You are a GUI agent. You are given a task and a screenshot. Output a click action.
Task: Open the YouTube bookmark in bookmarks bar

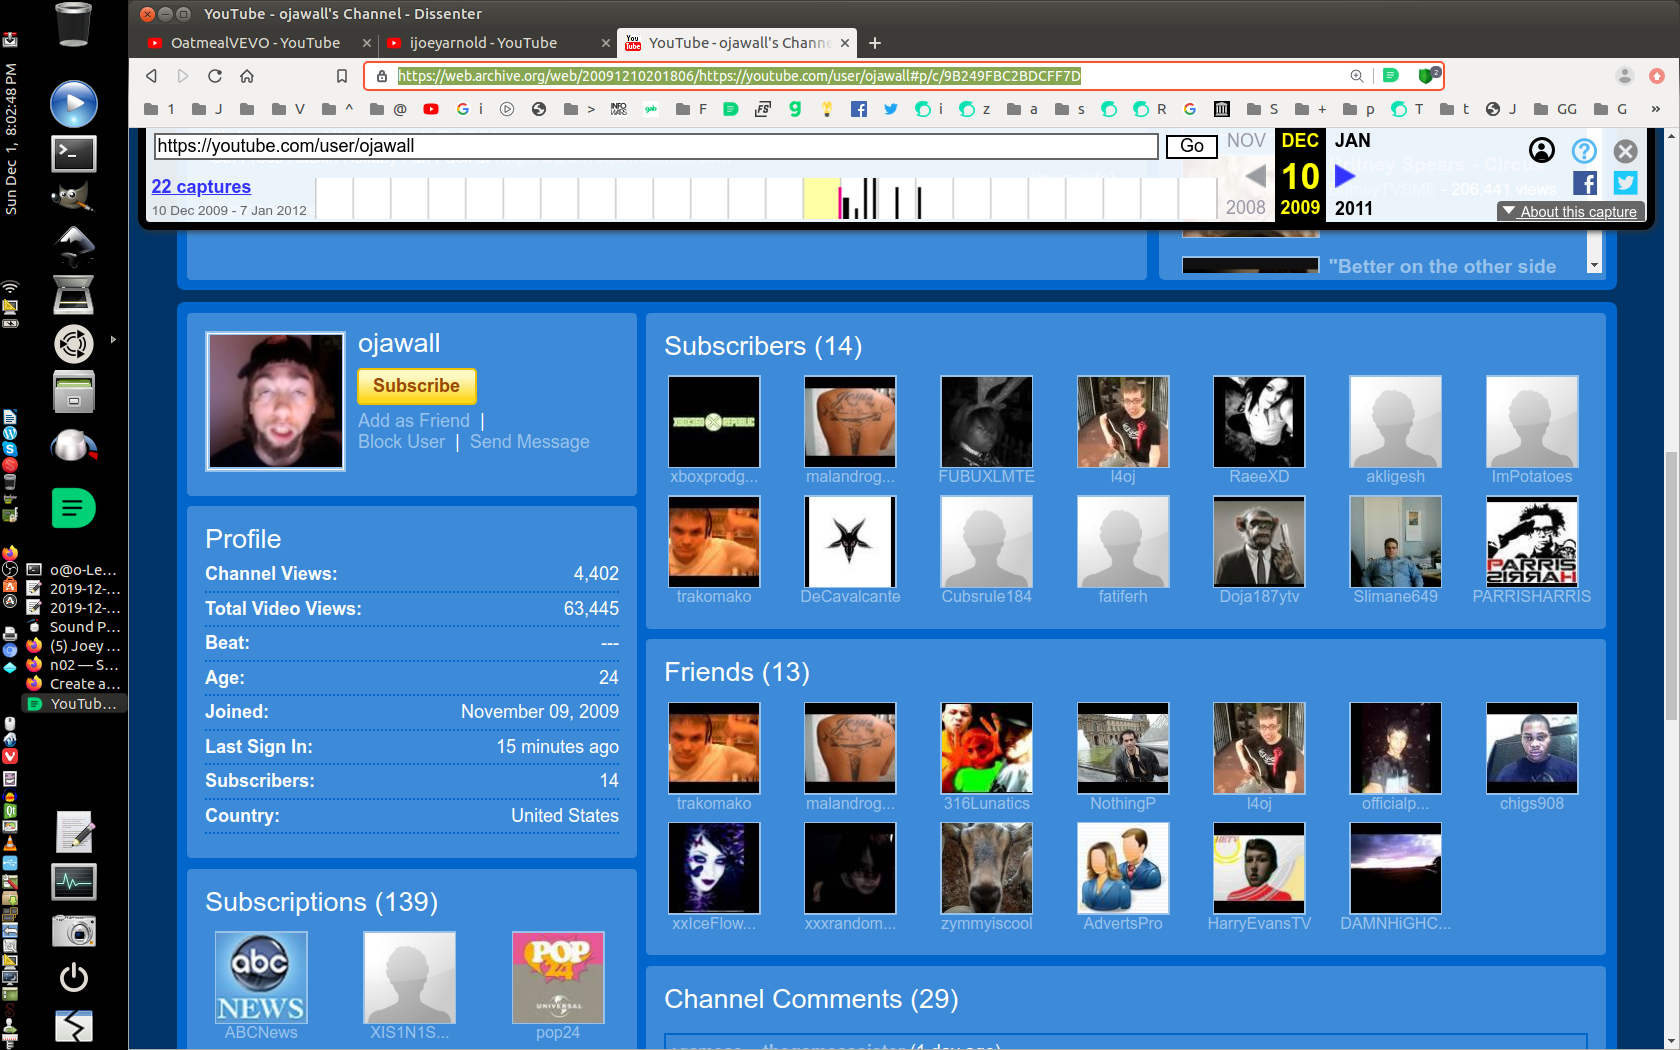[x=431, y=109]
